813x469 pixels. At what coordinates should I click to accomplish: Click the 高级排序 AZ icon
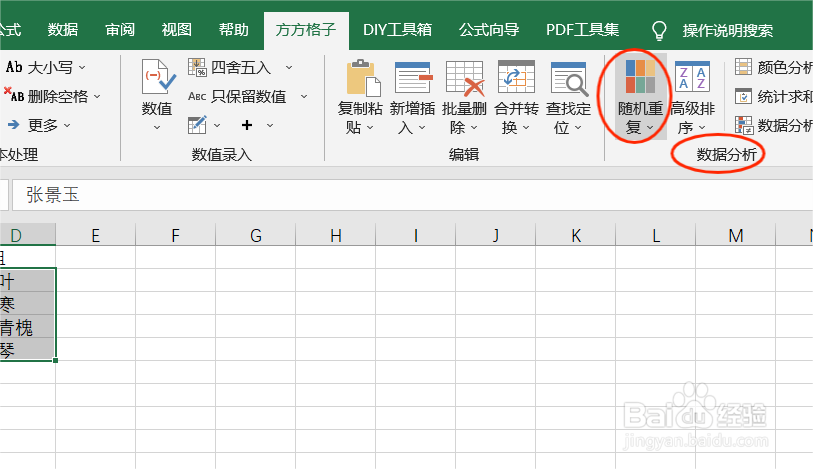pos(692,77)
